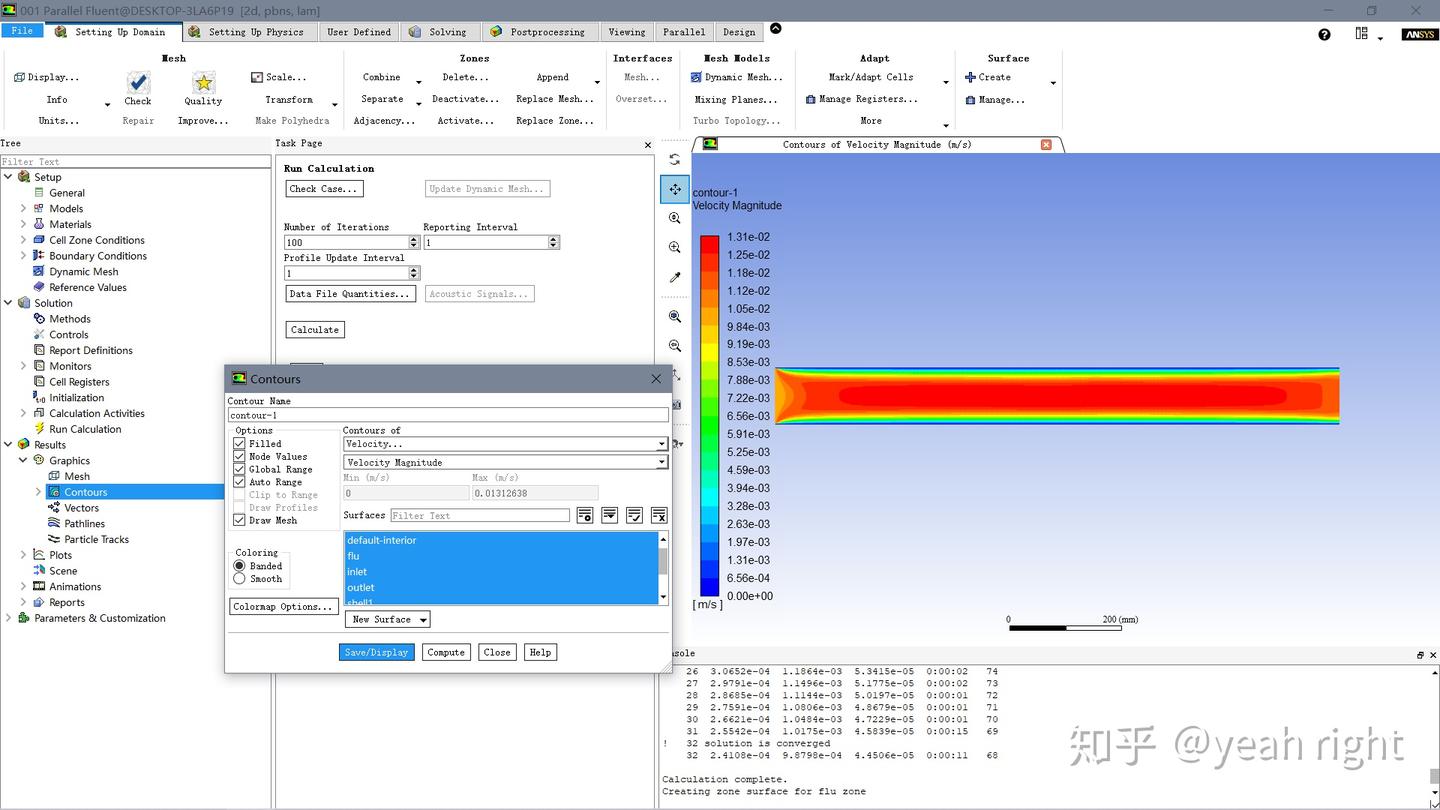Click the pan/translate view tool icon
1440x810 pixels.
tap(675, 189)
